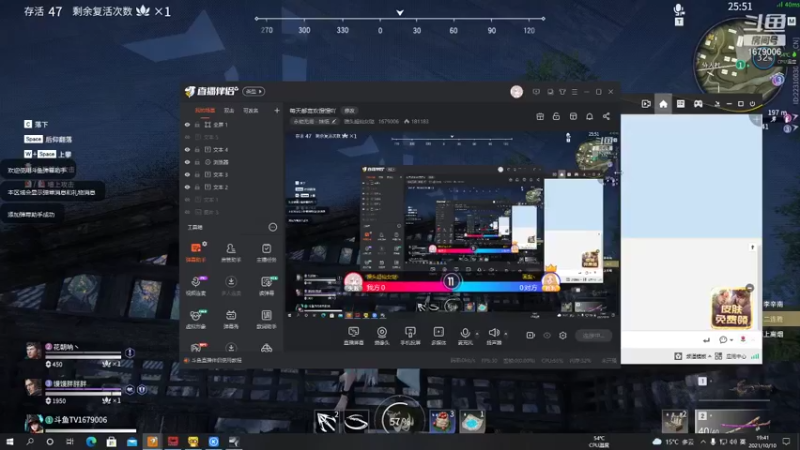Select the 浏览器 source row

point(233,162)
